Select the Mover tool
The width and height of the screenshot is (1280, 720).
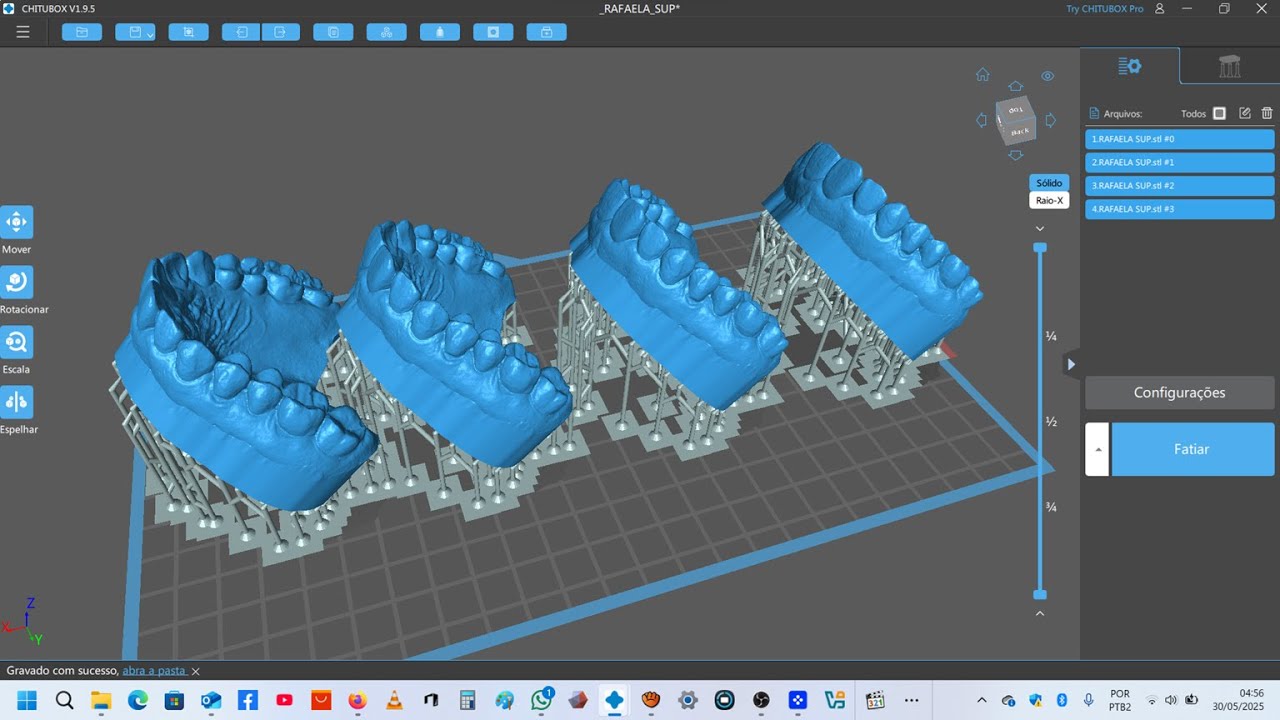pyautogui.click(x=17, y=222)
